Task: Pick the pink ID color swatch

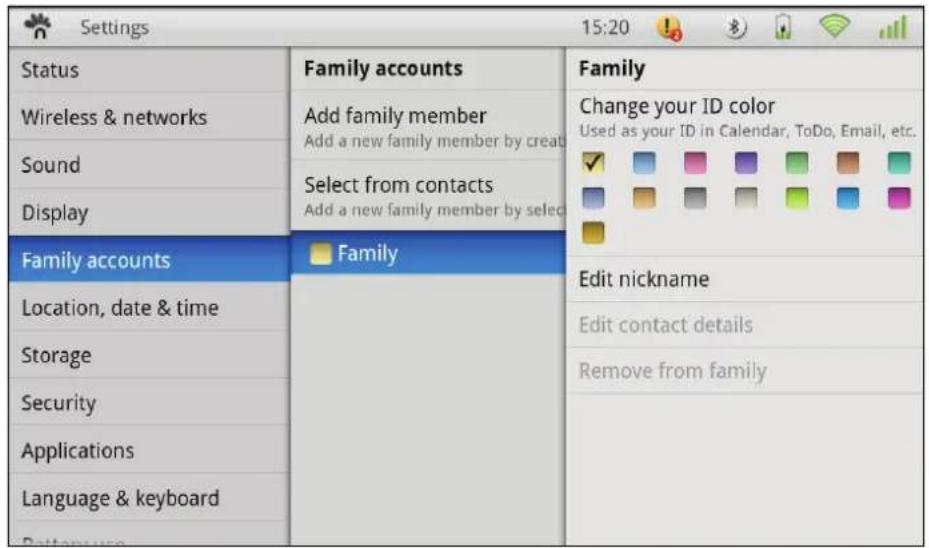Action: (695, 162)
